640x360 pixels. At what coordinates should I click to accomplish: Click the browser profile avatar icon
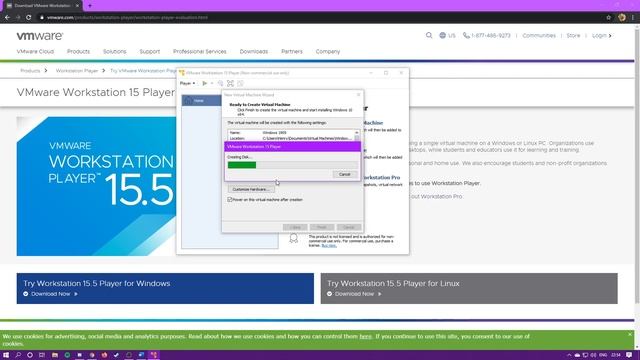click(x=622, y=18)
